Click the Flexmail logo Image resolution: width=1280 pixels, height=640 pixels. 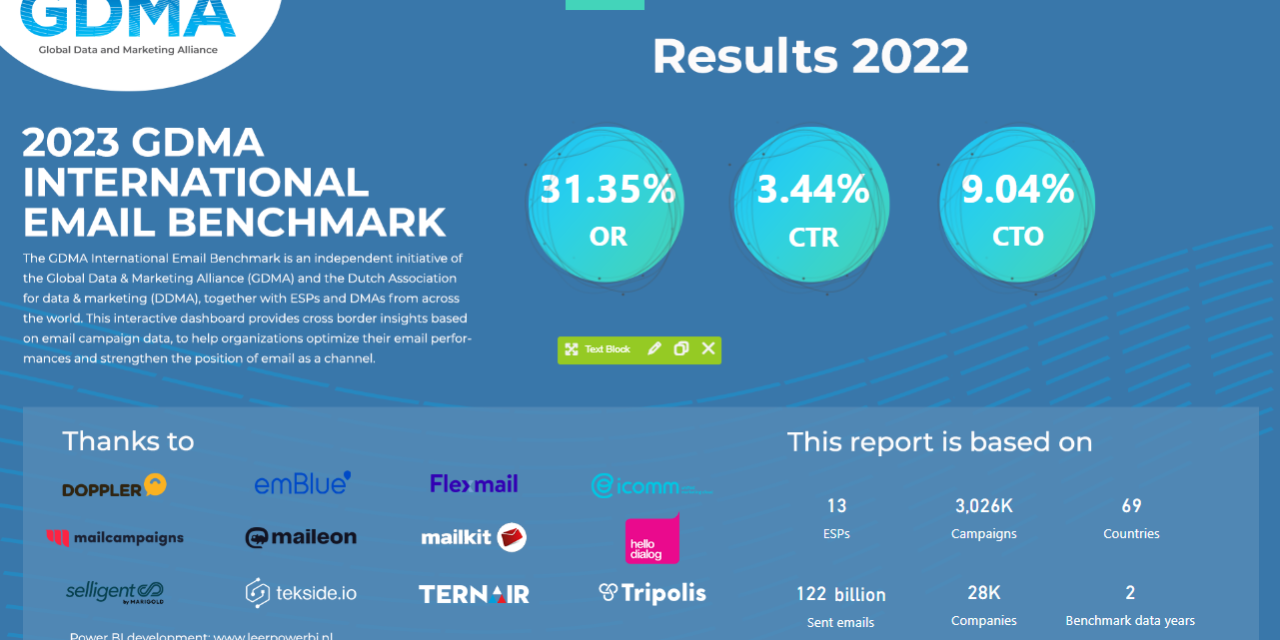(474, 485)
